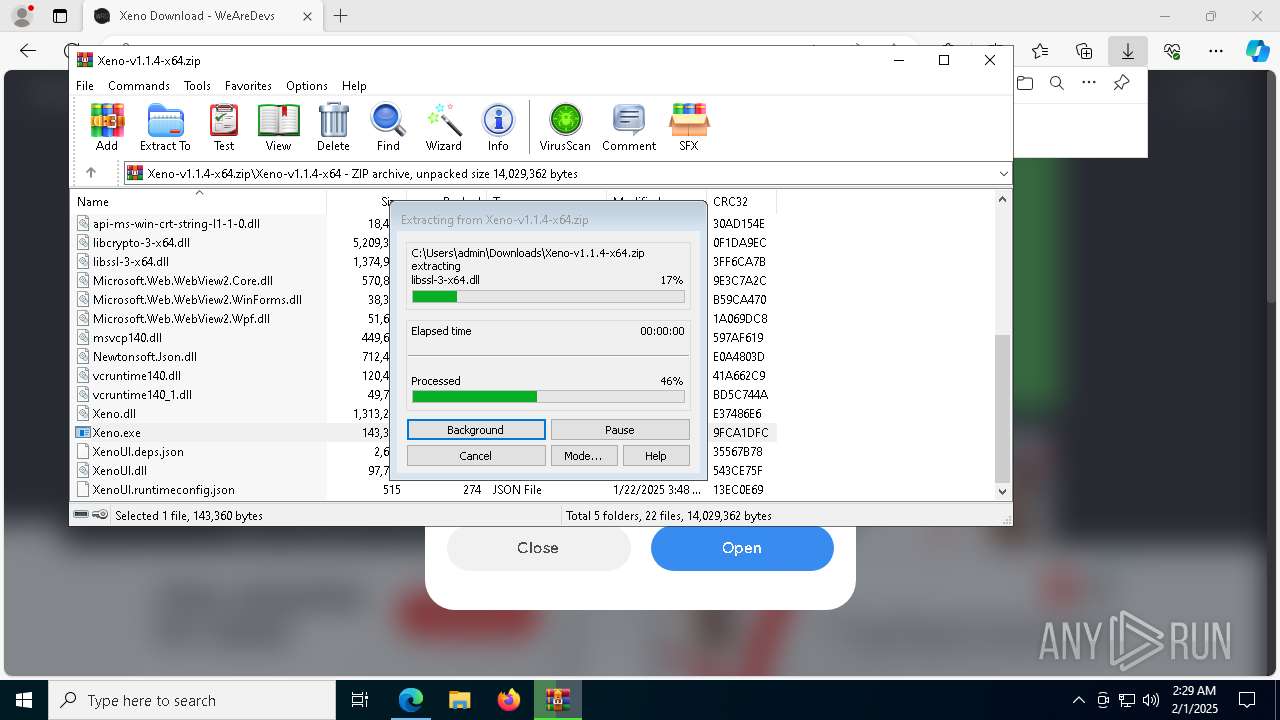Open the Commands menu

click(139, 86)
